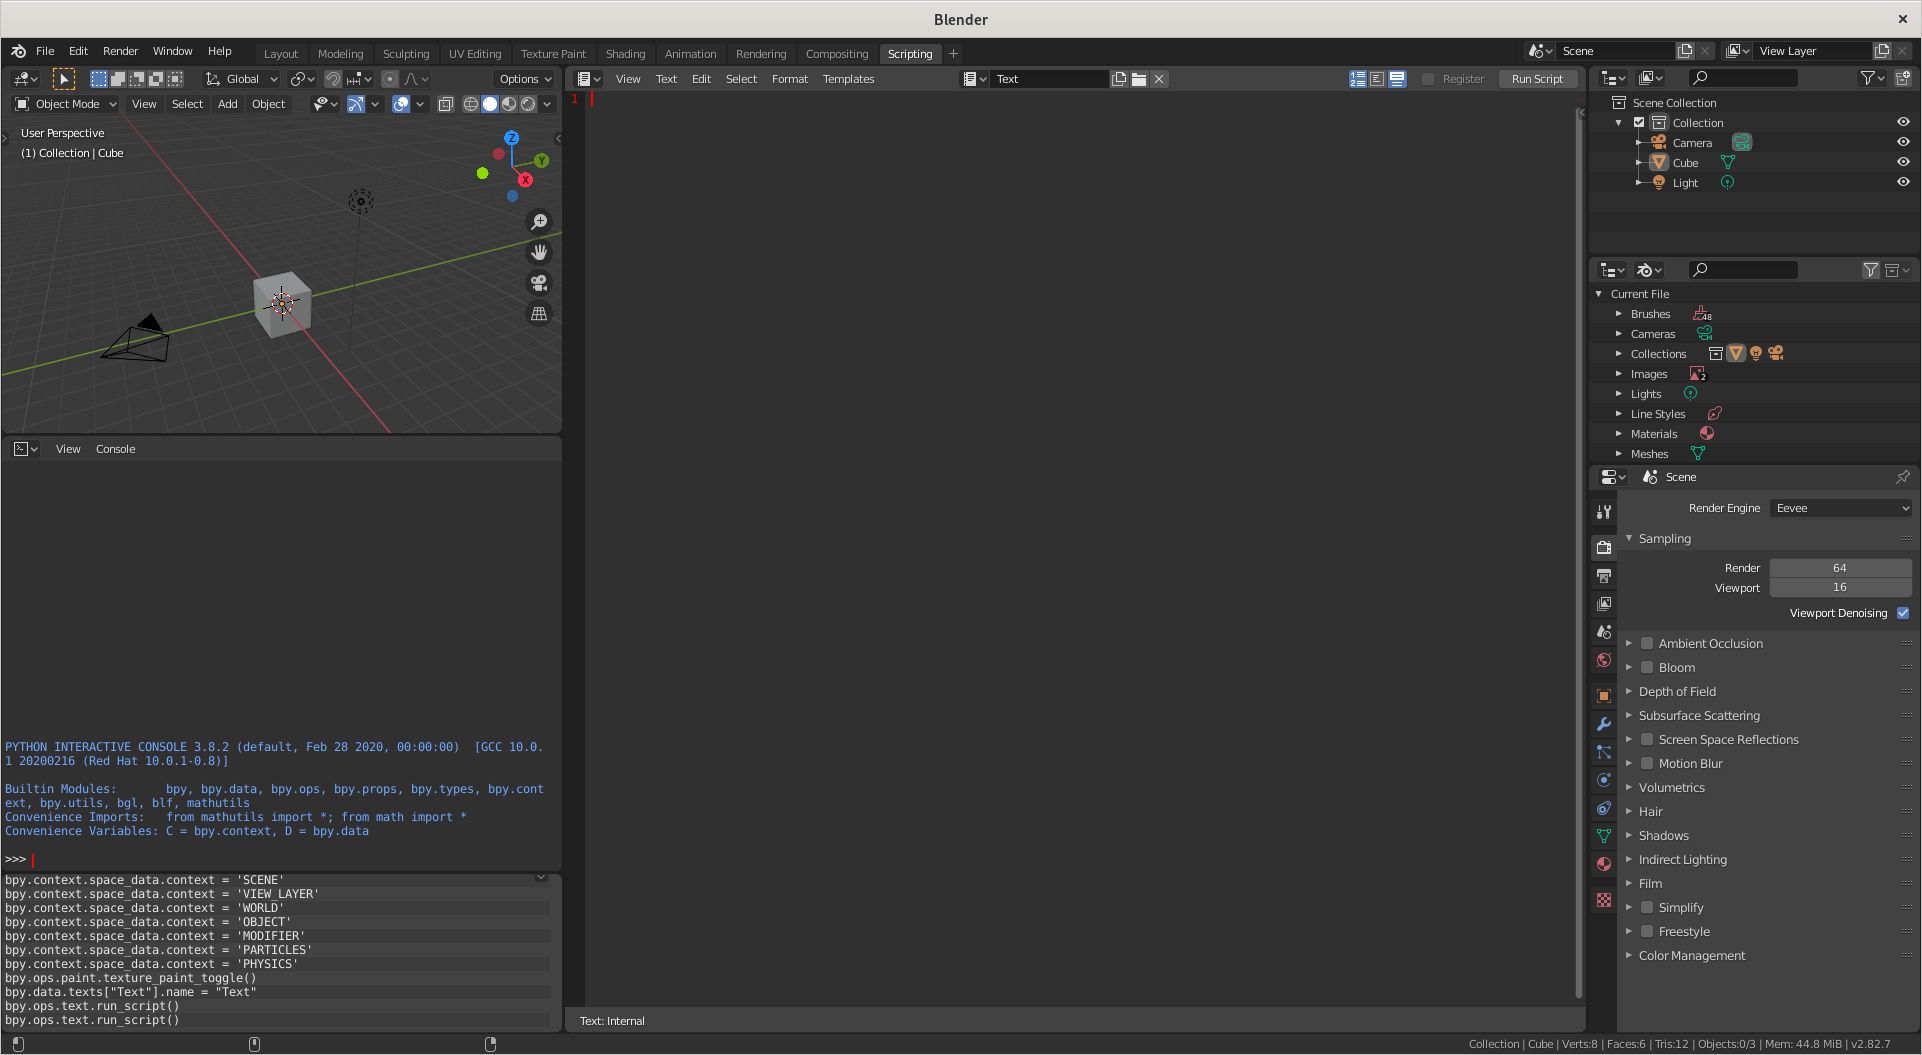The width and height of the screenshot is (1922, 1055).
Task: Toggle camera view using the viewport camera icon
Action: coord(539,283)
